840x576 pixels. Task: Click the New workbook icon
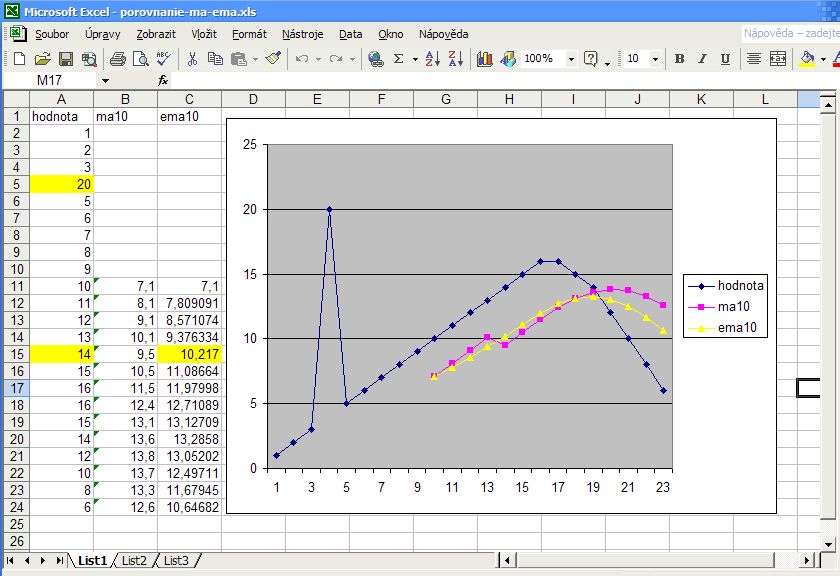[19, 58]
